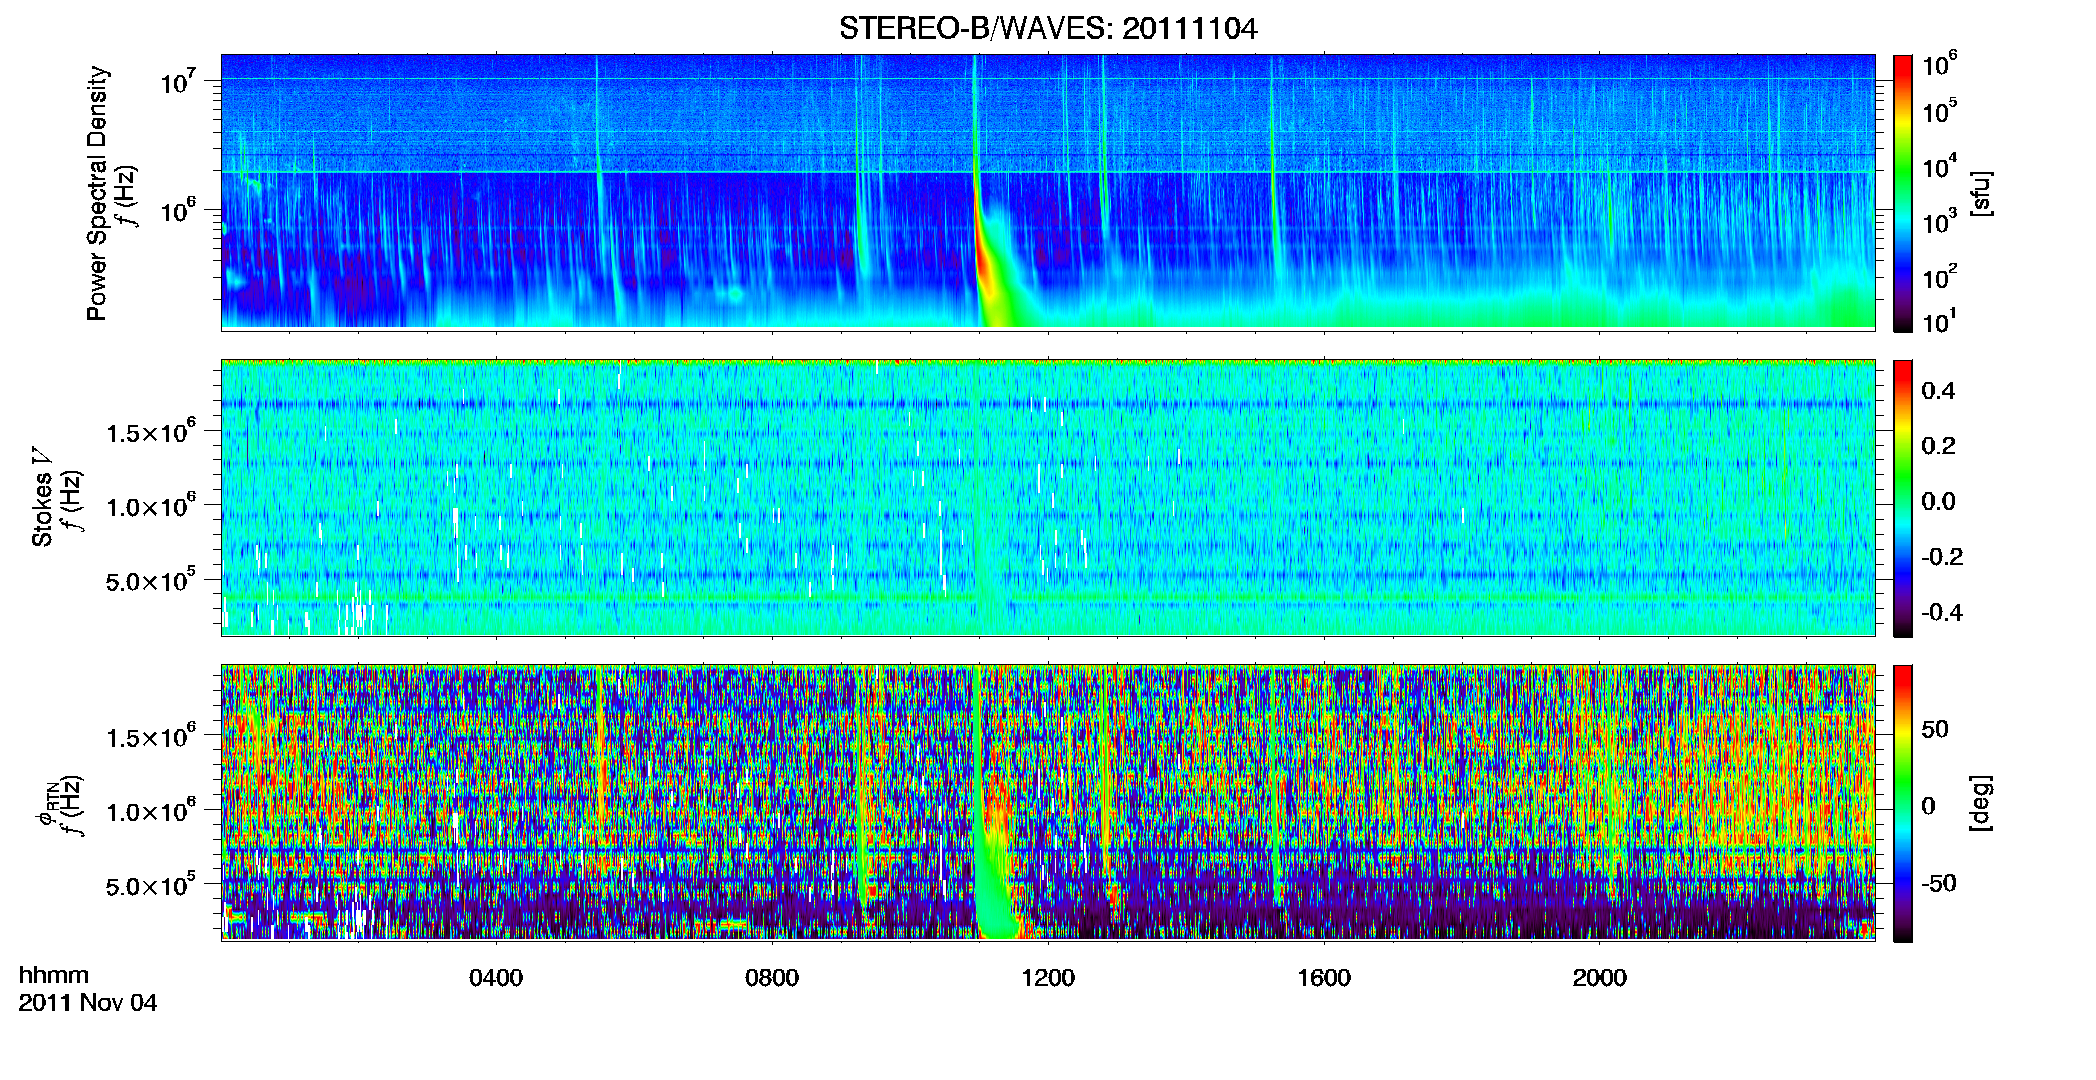Screen dimensions: 2096x1080
Task: Click the Stokes V spectrogram panel
Action: pyautogui.click(x=1048, y=498)
